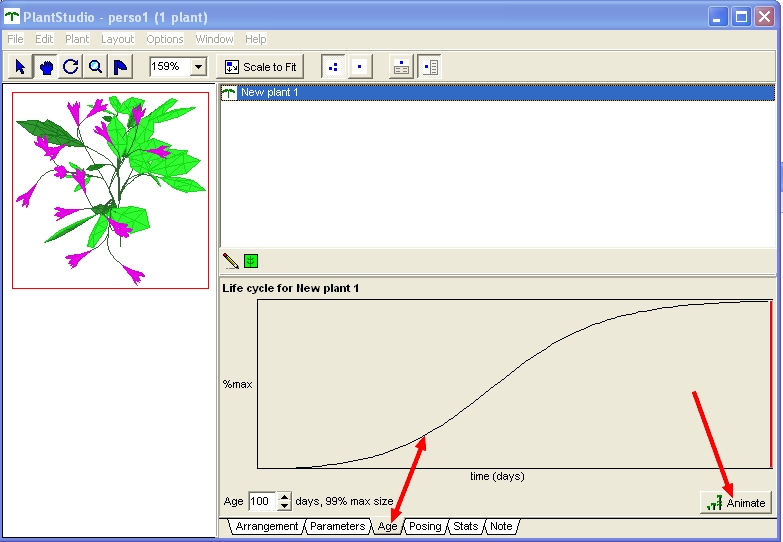This screenshot has width=783, height=542.
Task: Click the 159% zoom field
Action: click(170, 66)
